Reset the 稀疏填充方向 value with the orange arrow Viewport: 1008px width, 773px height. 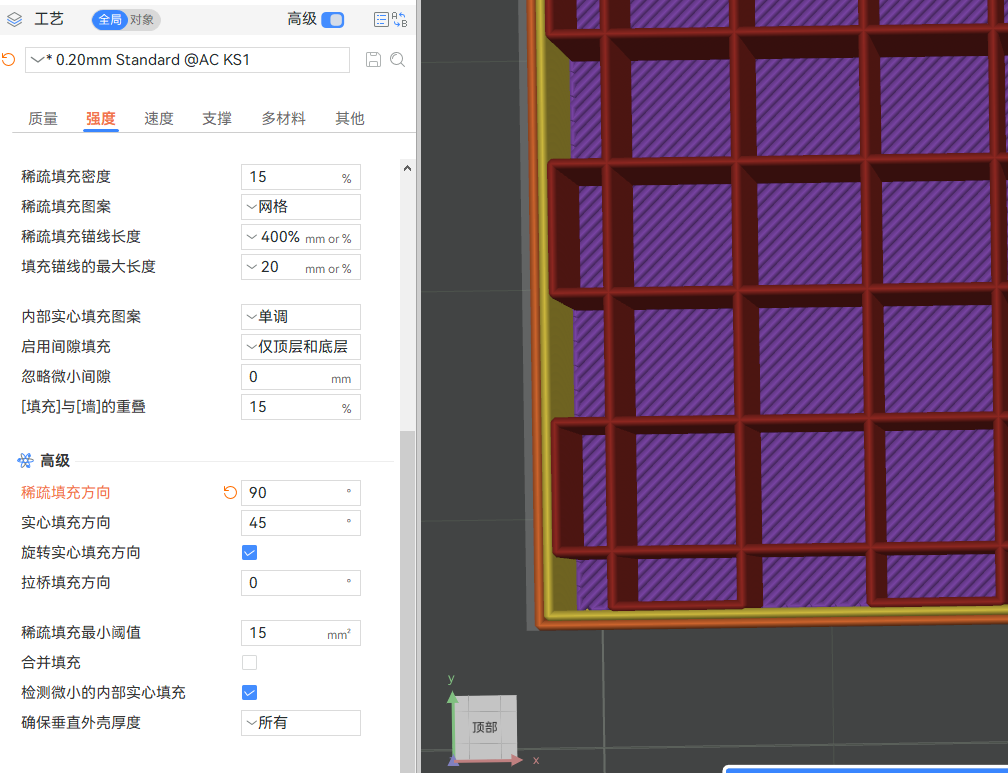[230, 493]
